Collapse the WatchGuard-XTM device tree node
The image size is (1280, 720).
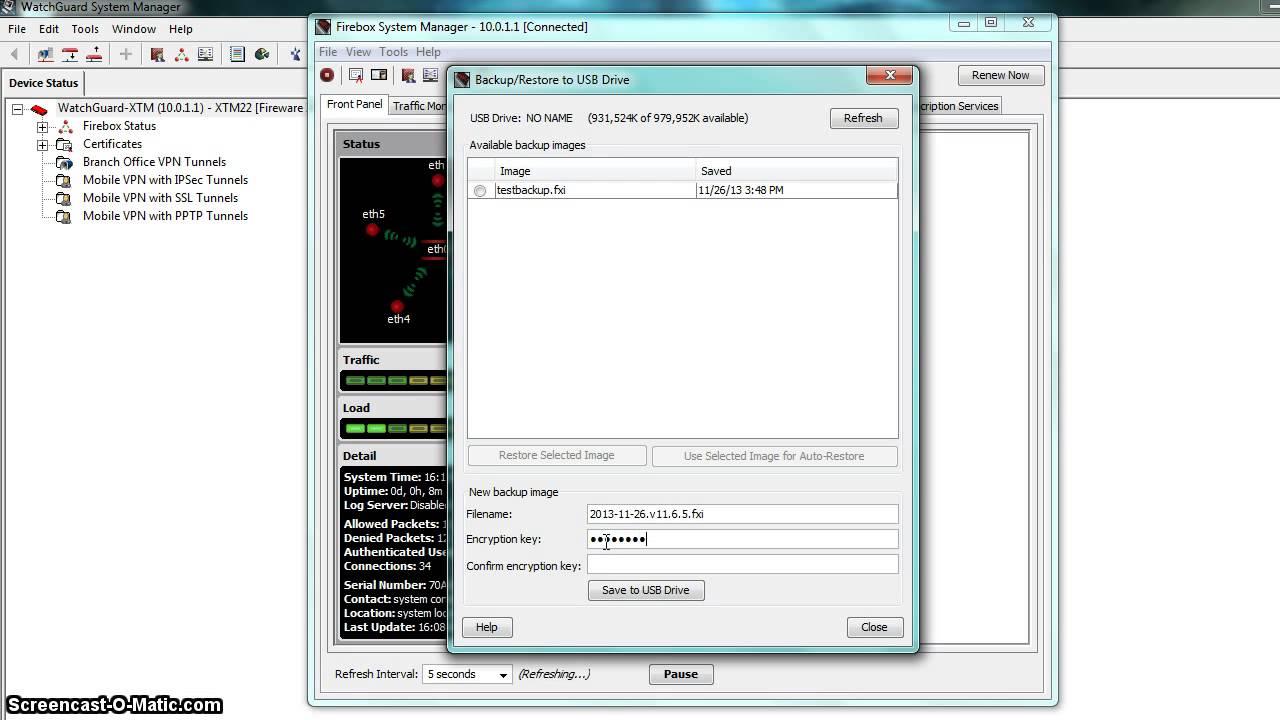17,109
